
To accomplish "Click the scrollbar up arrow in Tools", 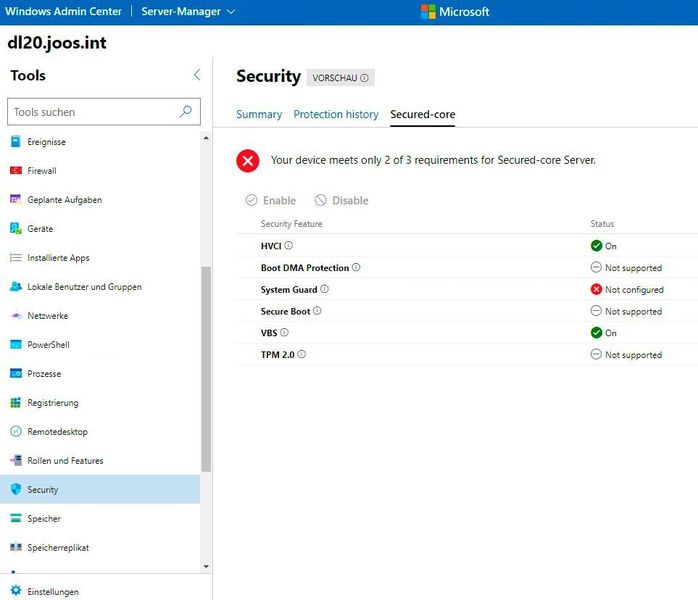I will point(206,138).
